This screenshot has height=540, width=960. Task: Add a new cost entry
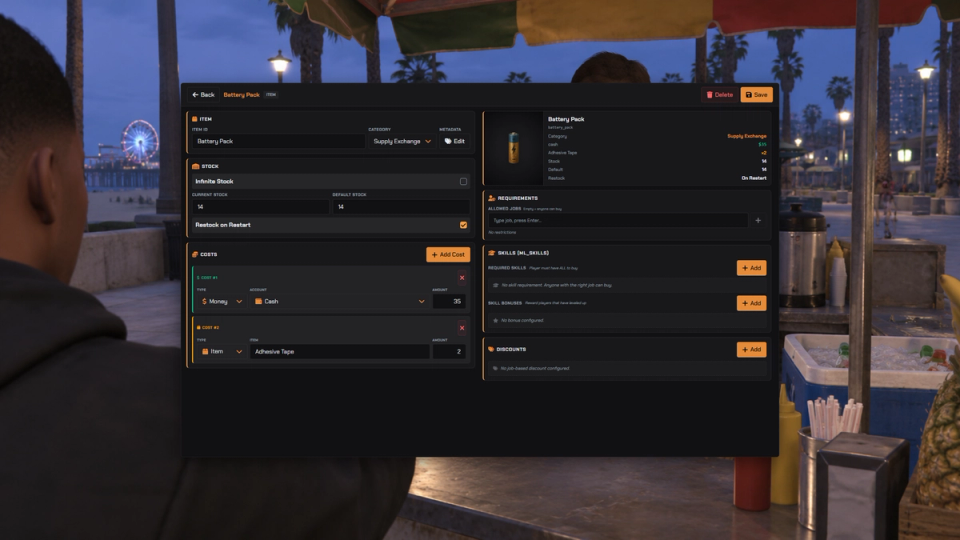(448, 255)
